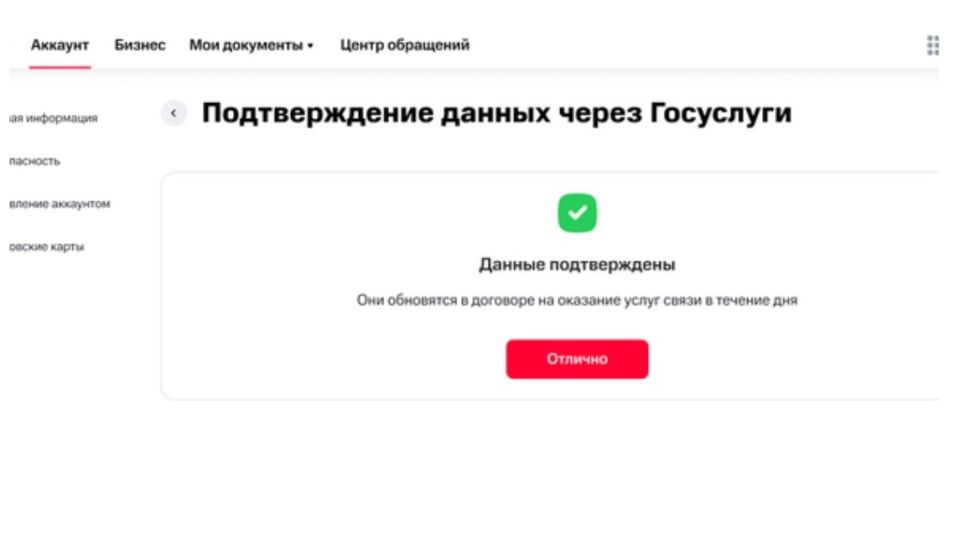Open the sidebar item ending in овские карты
960x540 pixels.
click(47, 247)
